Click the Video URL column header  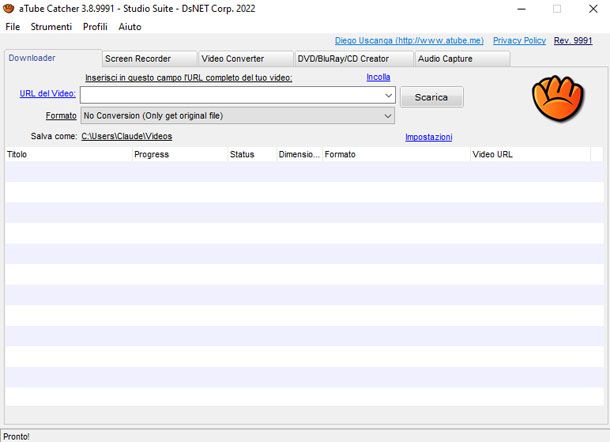point(531,154)
